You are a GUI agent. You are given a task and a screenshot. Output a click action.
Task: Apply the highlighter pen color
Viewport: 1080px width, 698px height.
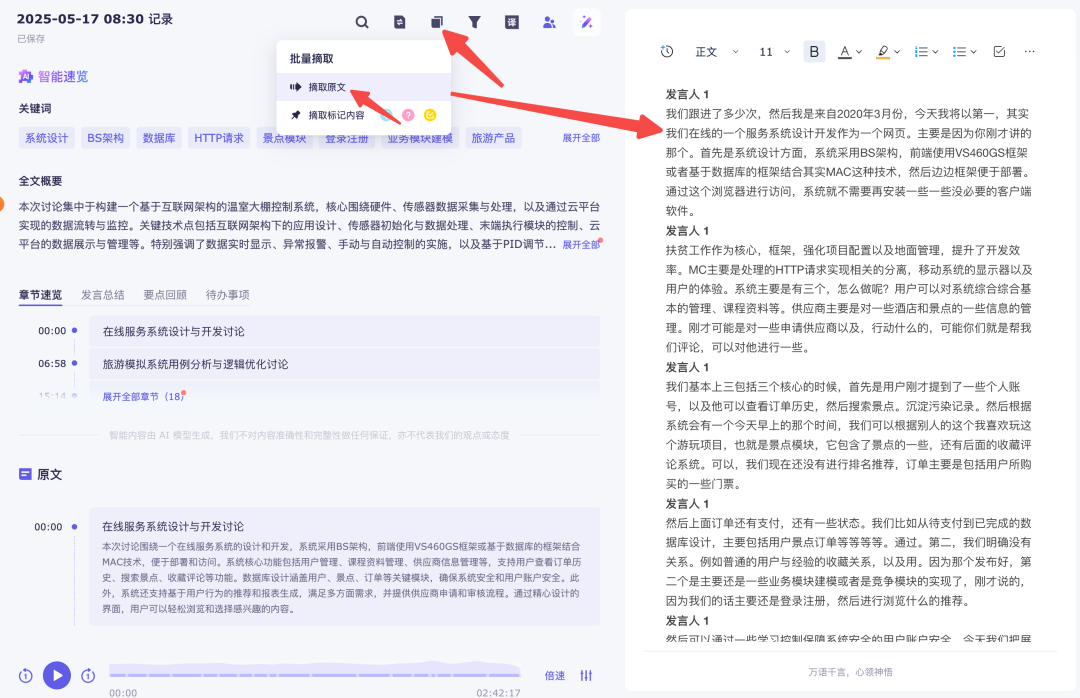(883, 52)
